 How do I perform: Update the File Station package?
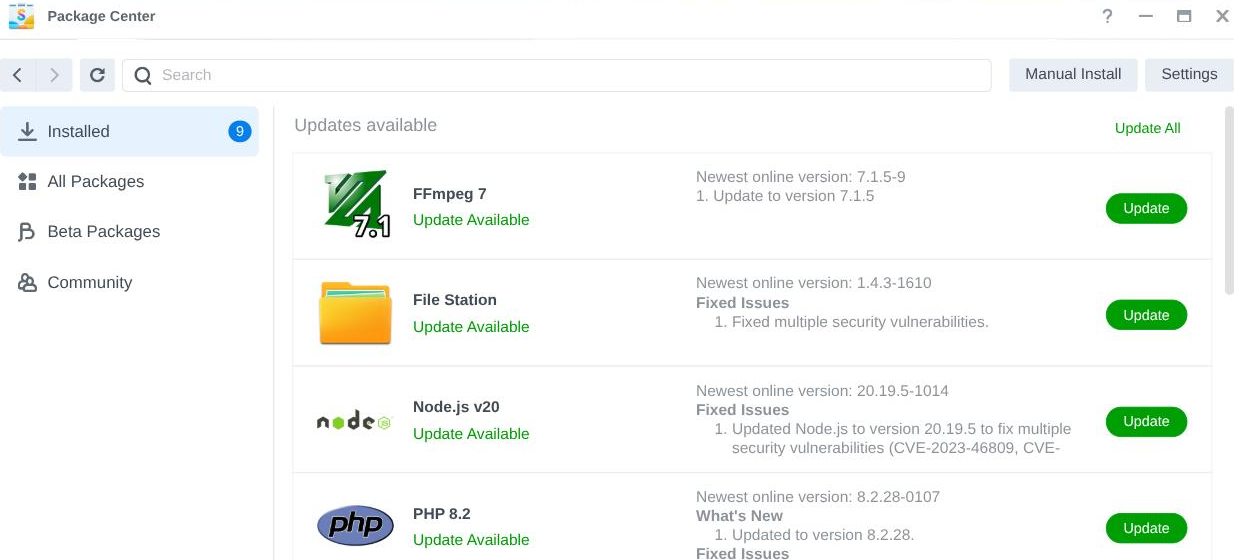(1146, 315)
